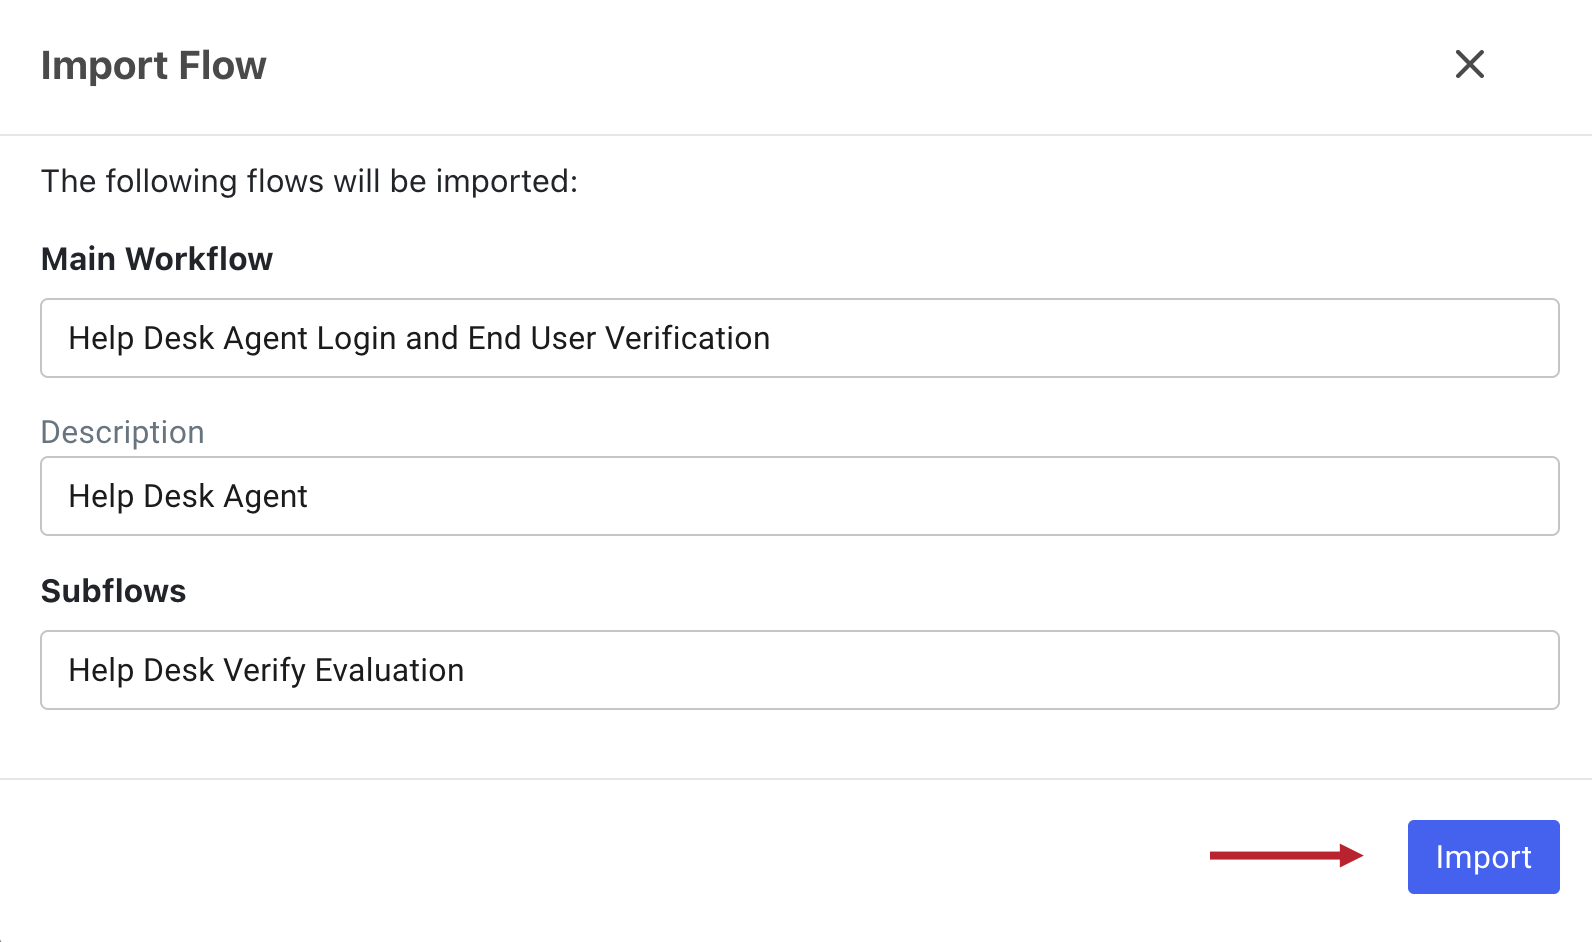Click the Subflows heading

(113, 591)
